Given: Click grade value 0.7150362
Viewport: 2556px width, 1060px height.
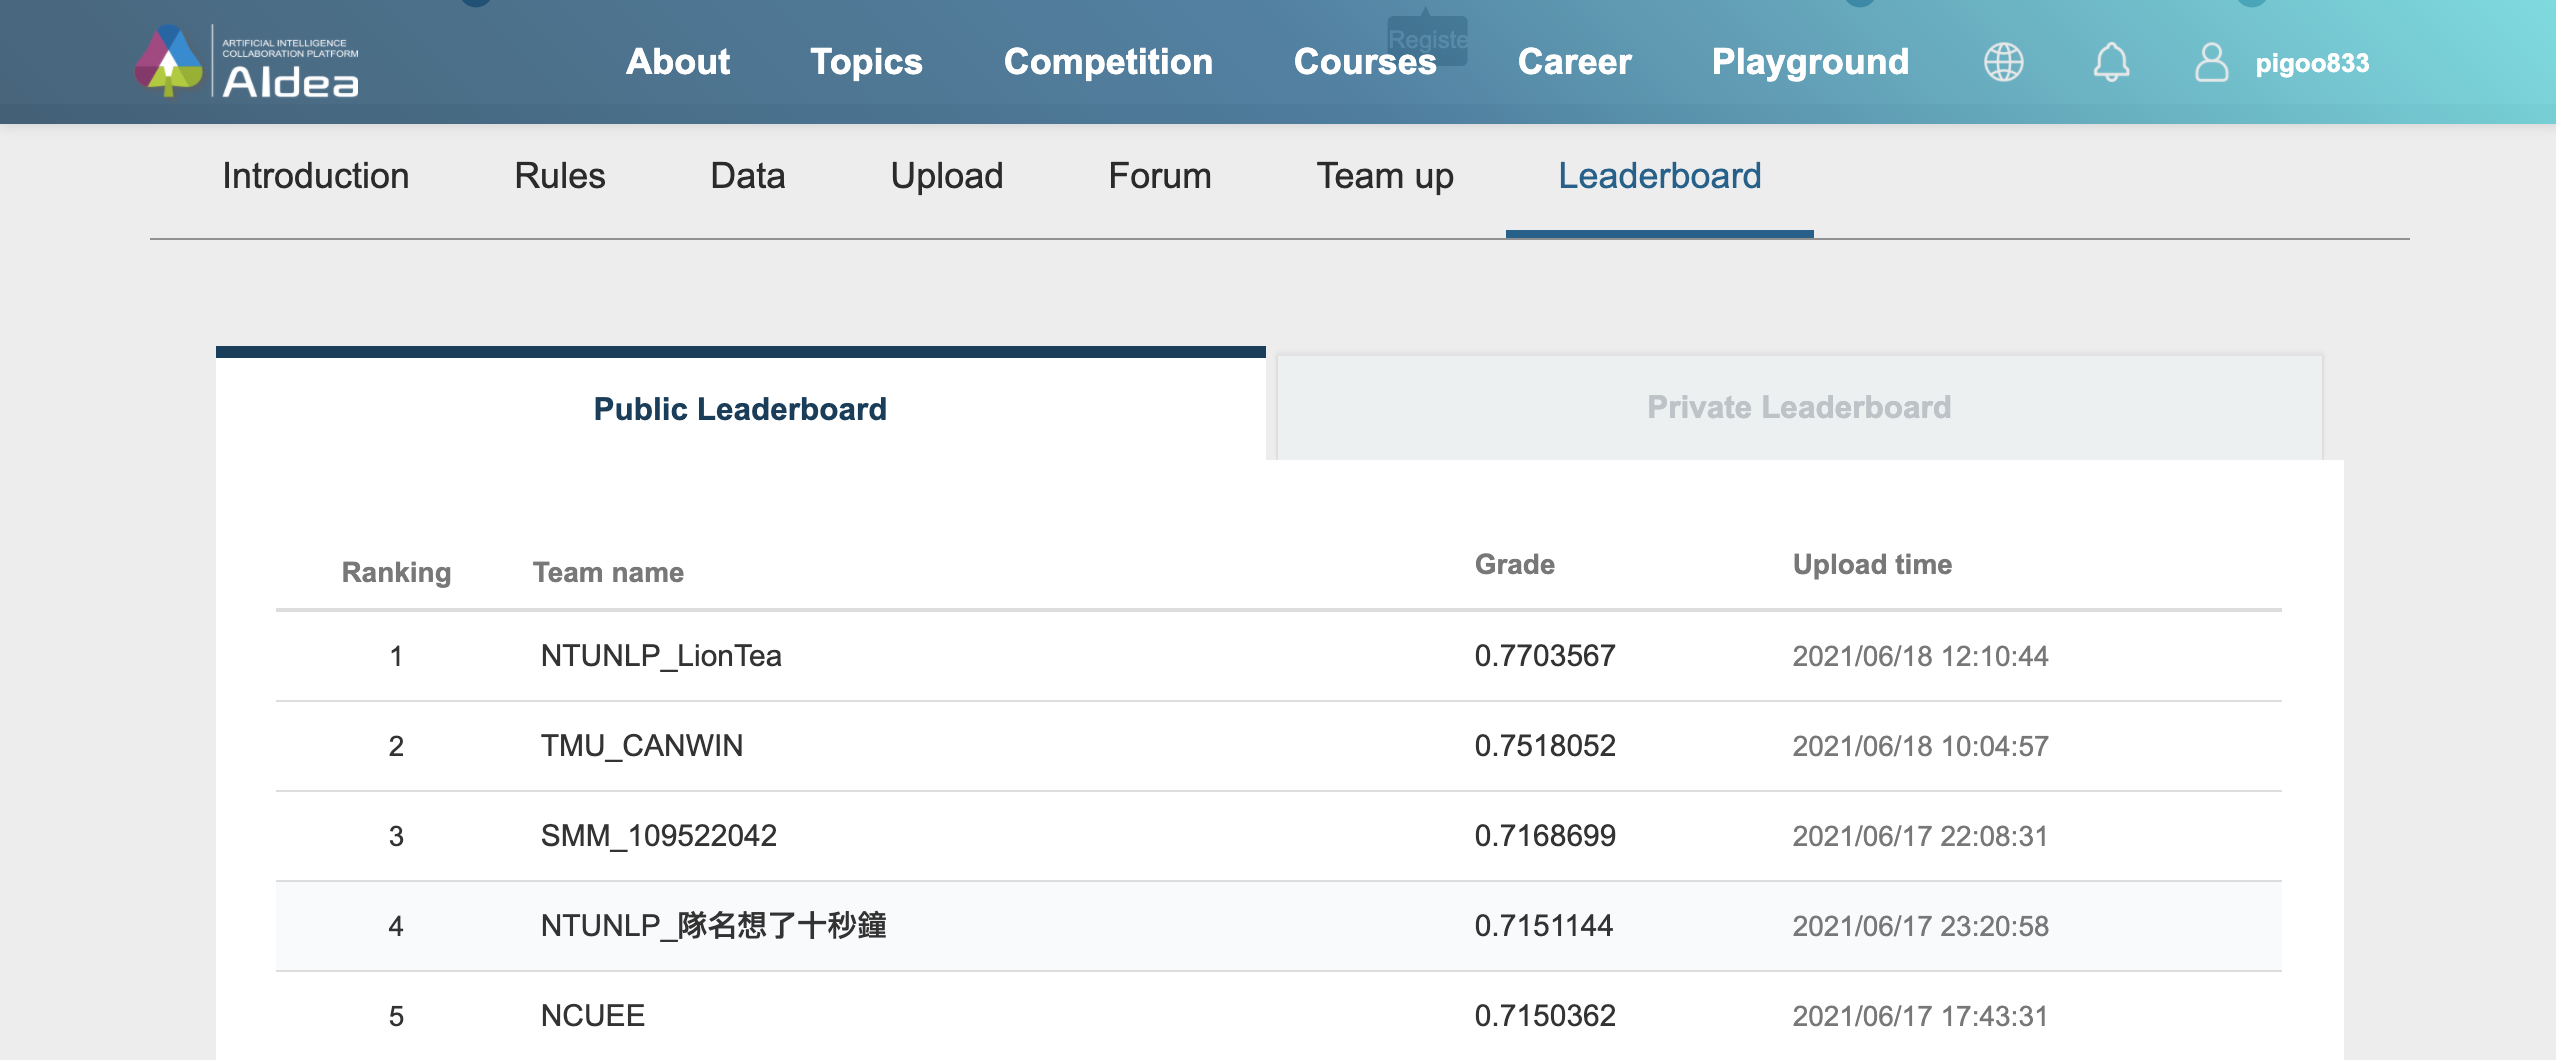Looking at the screenshot, I should tap(1545, 1016).
